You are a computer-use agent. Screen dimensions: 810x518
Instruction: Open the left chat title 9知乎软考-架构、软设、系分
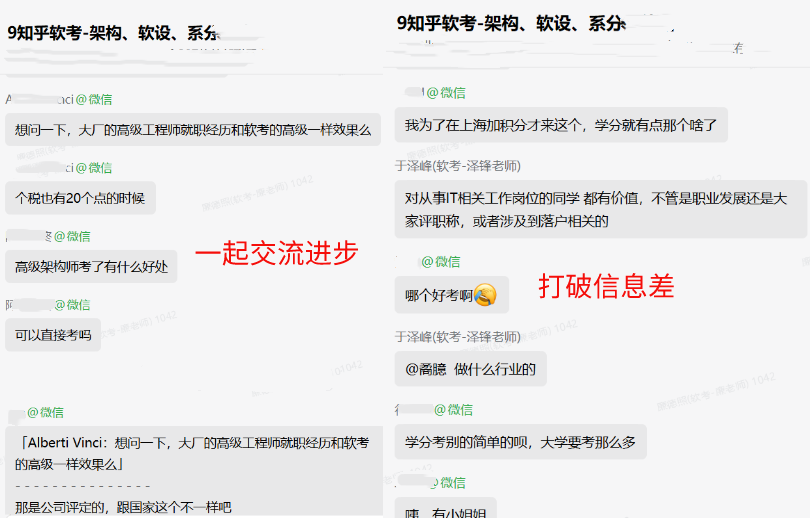(113, 33)
